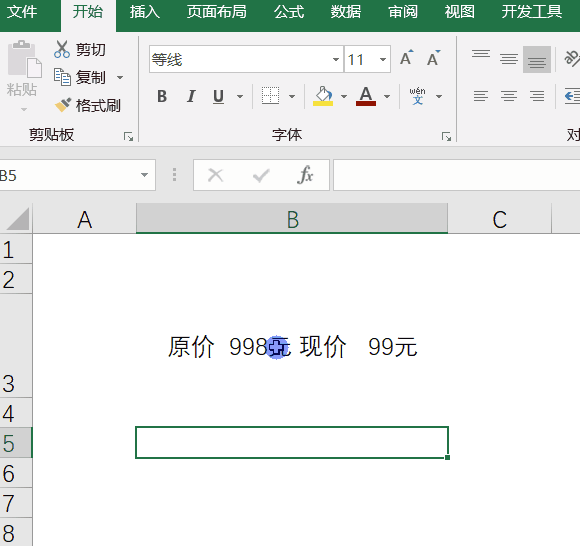Open the clipboard pane launcher
Screen dimensions: 580x546
click(128, 137)
